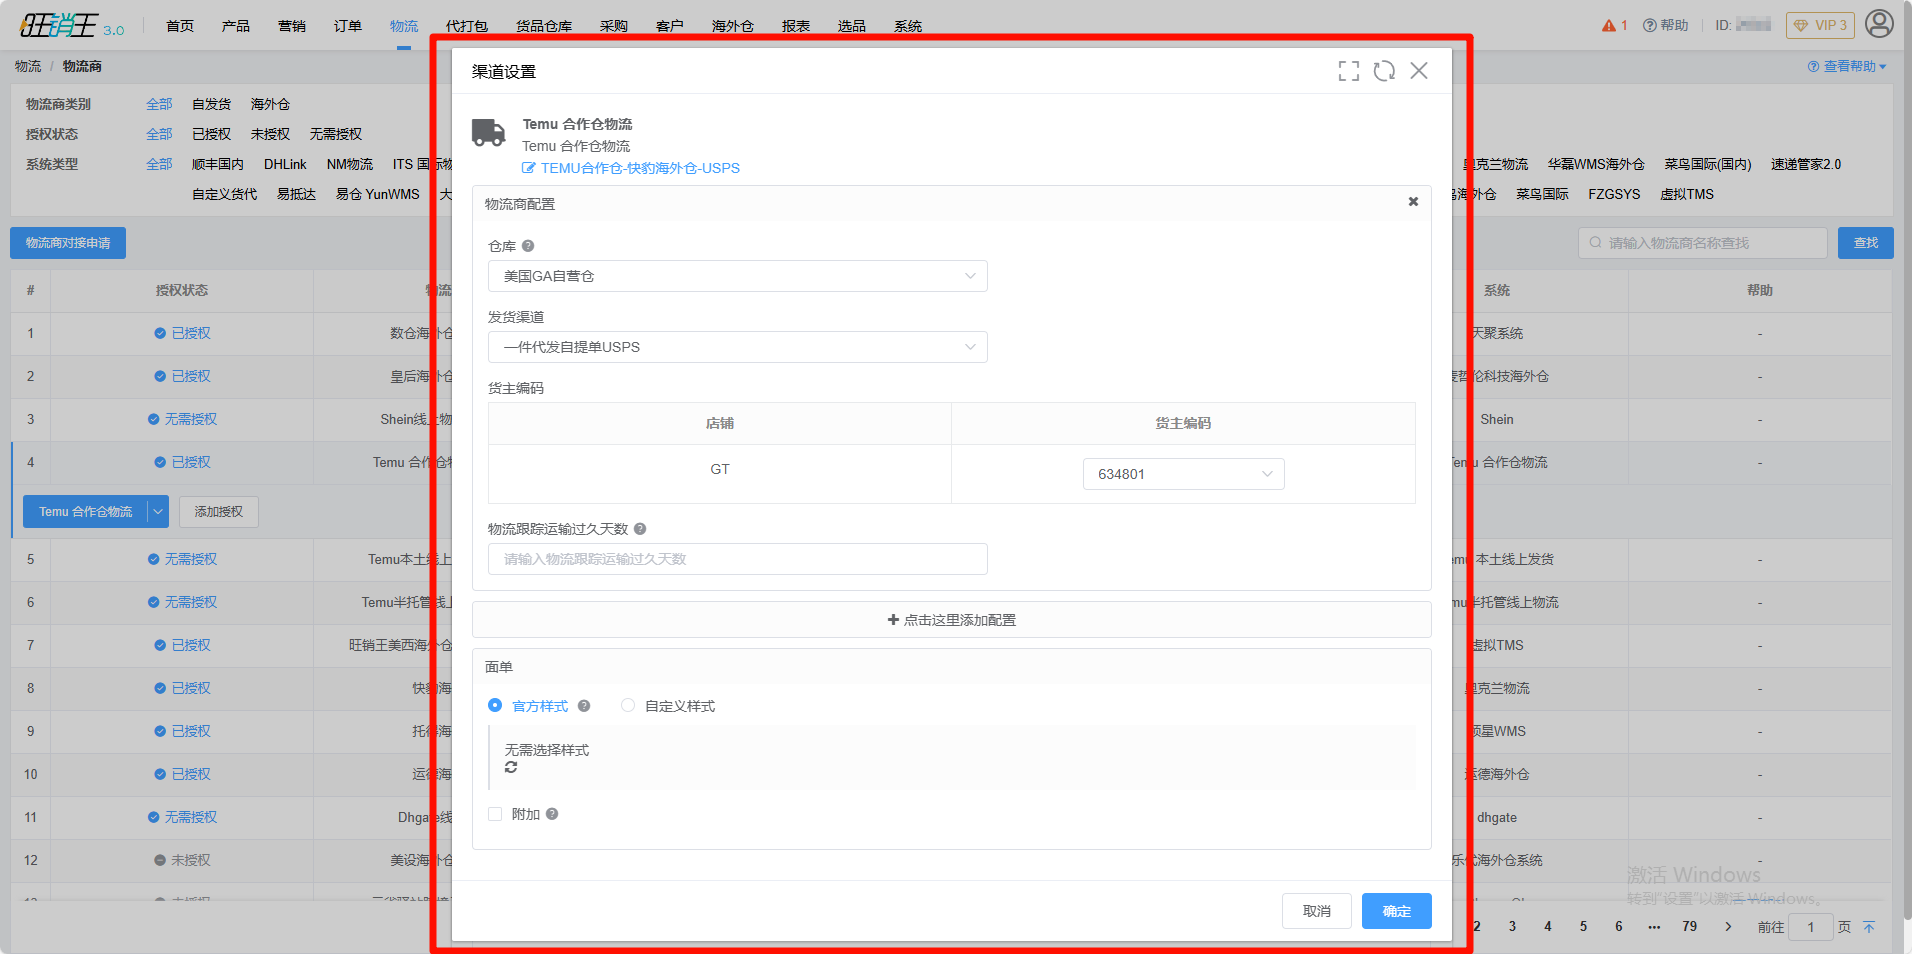Open the 系统 menu
Screen dimensions: 1912x954
click(x=908, y=26)
